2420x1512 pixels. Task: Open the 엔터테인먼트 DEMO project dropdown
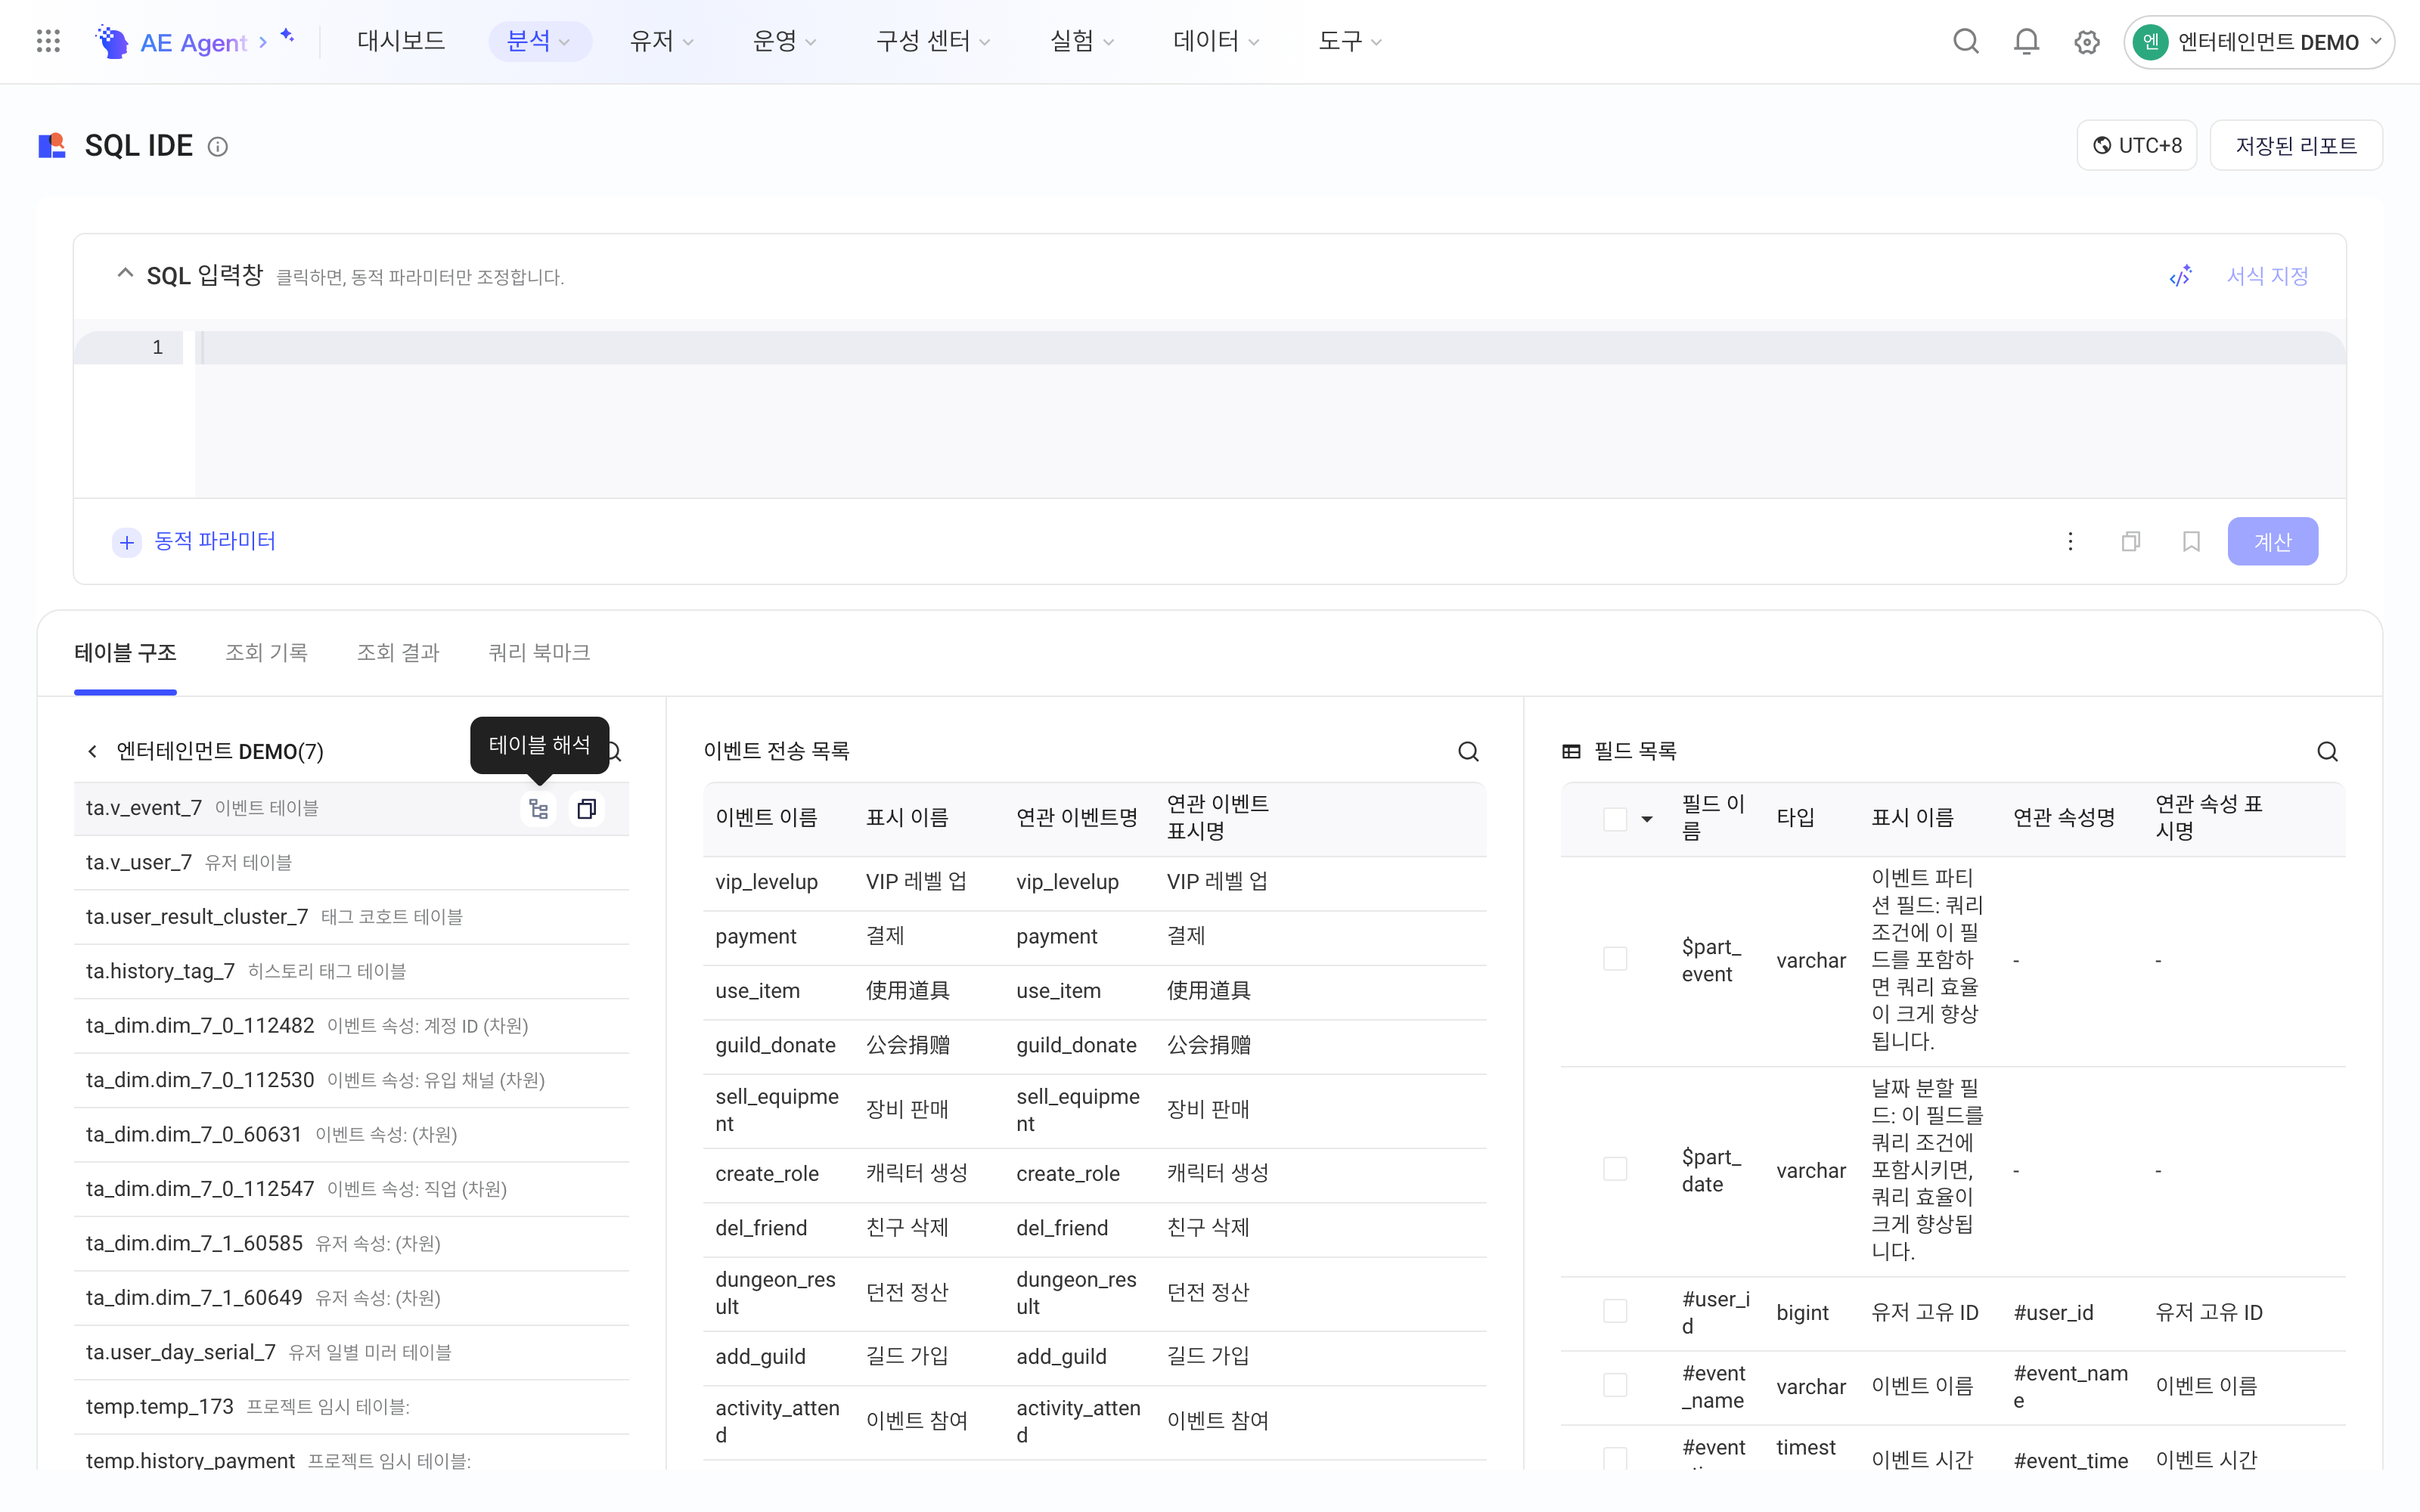2258,42
